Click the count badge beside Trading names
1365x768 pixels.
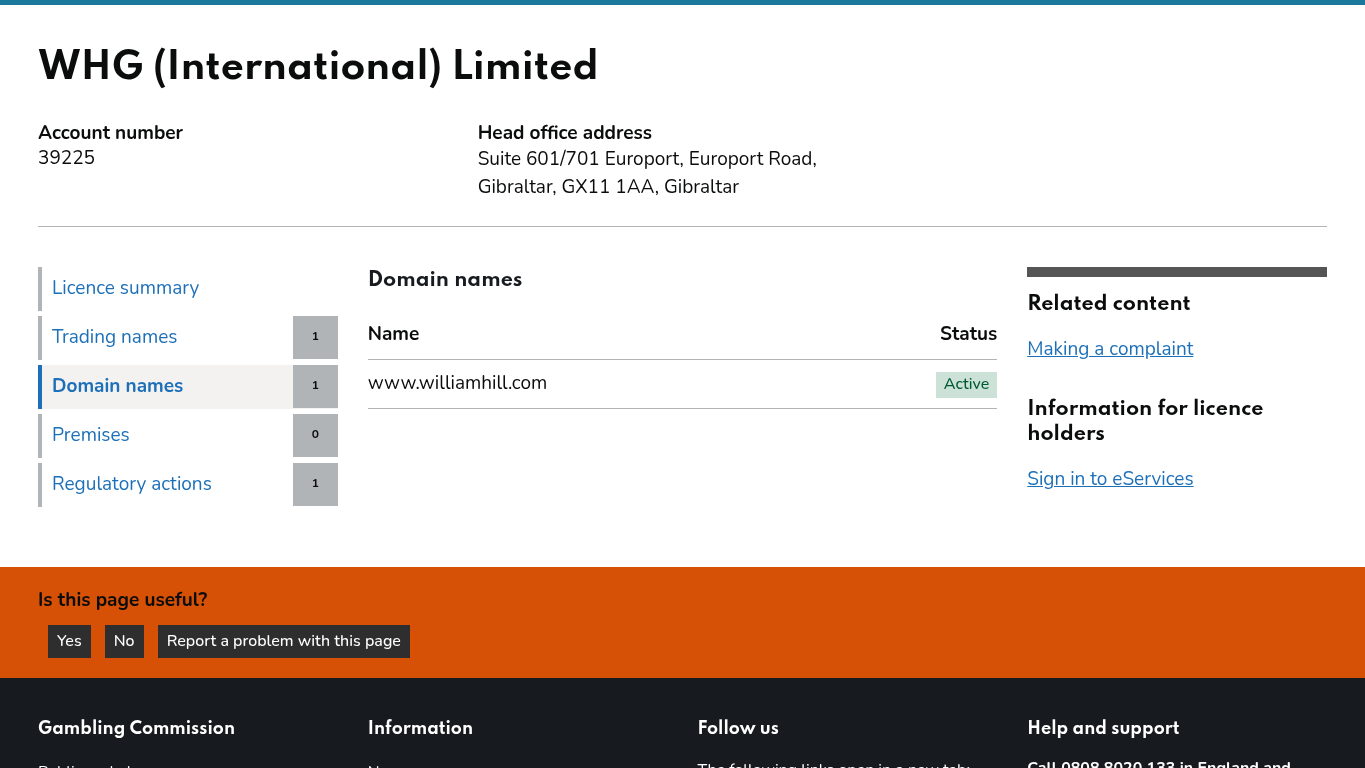tap(315, 337)
